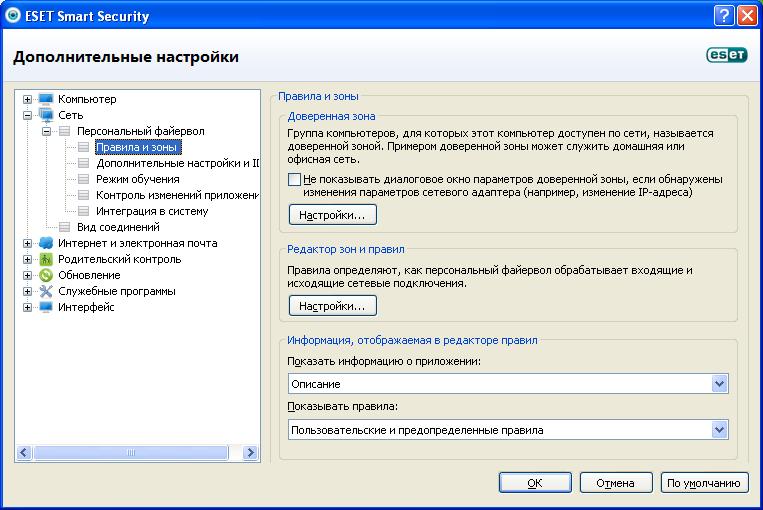Select the Сеть tree label
This screenshot has height=510, width=763.
pos(71,115)
